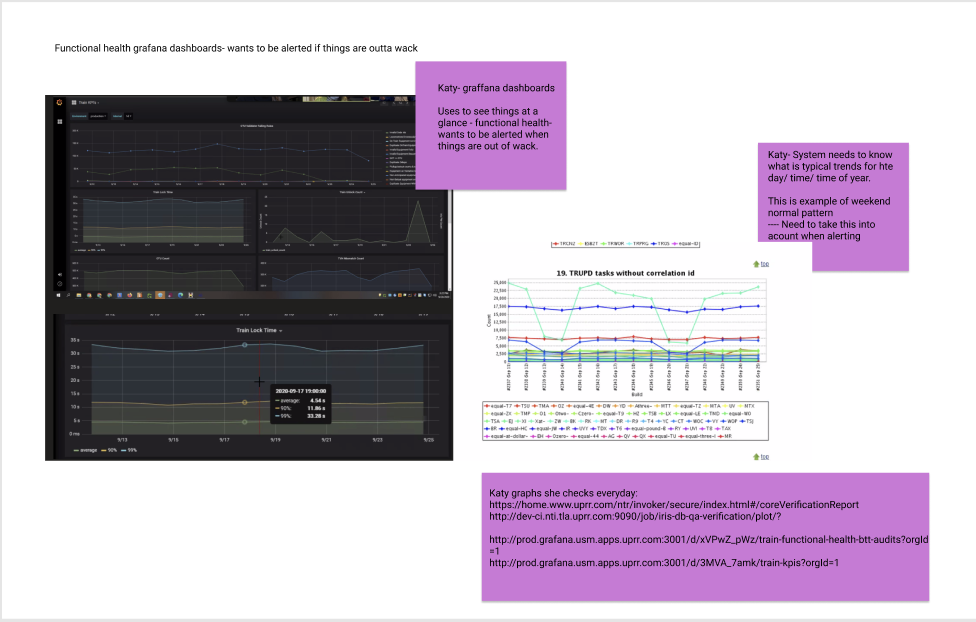Image resolution: width=976 pixels, height=622 pixels.
Task: Open the Dashboards grid icon in Grafana sidebar
Action: 60,121
